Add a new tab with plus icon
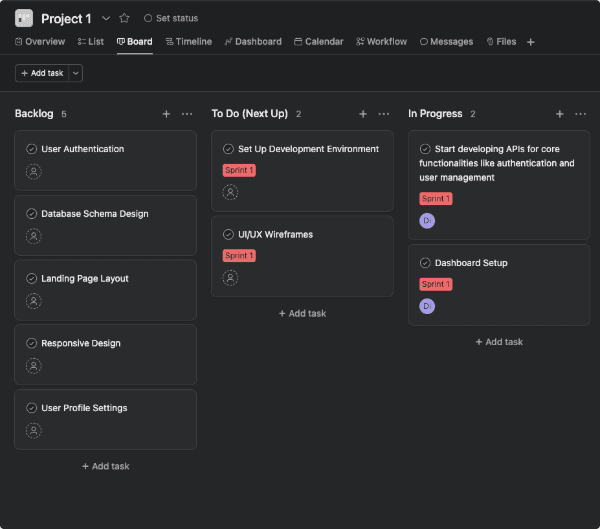The height and width of the screenshot is (529, 600). pyautogui.click(x=530, y=42)
